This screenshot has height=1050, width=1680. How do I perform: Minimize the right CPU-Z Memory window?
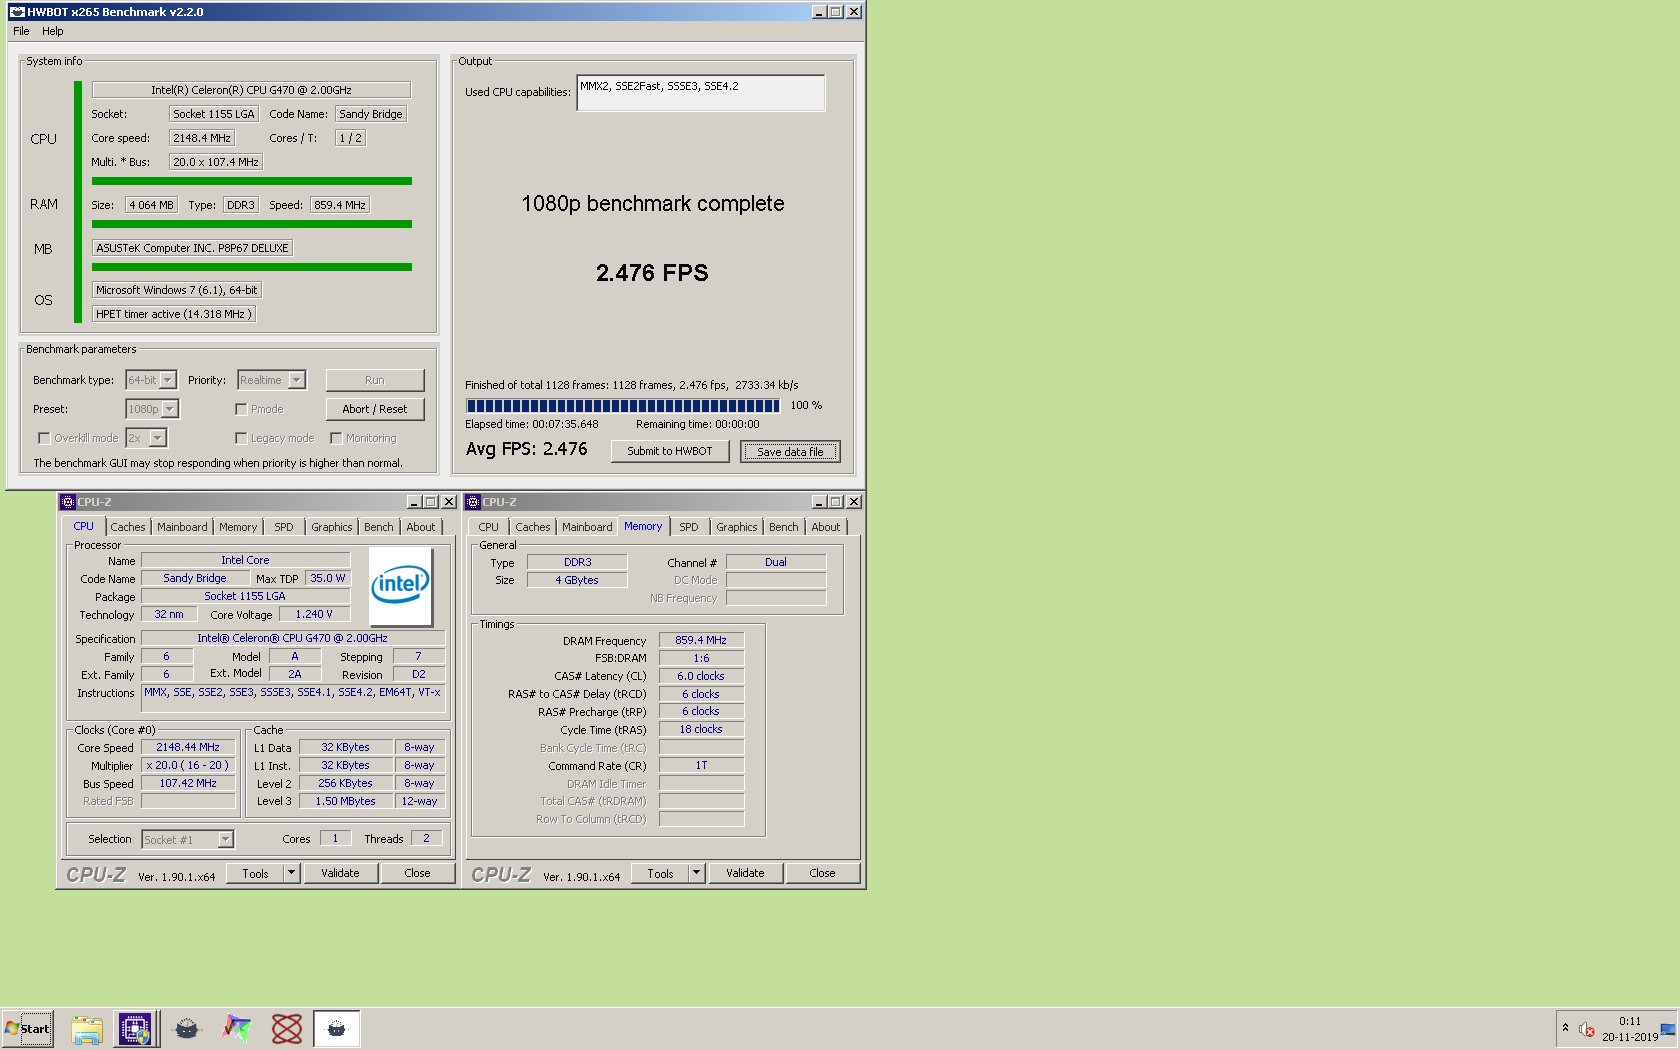point(819,502)
